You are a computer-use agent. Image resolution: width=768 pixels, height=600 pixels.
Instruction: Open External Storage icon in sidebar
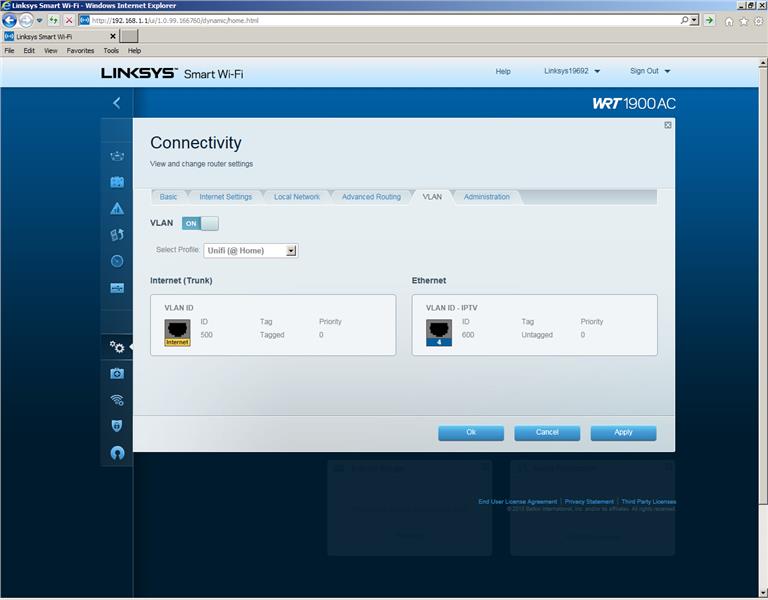click(117, 288)
